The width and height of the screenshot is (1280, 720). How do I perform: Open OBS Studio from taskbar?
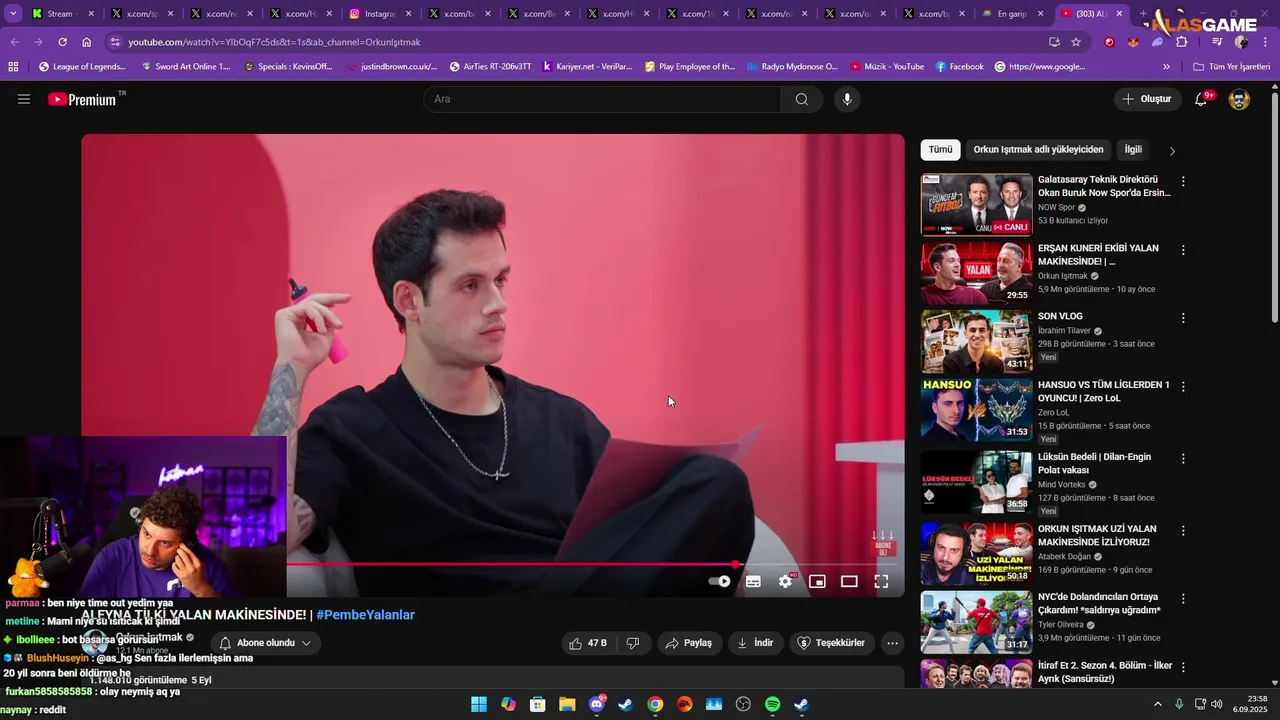pos(743,704)
